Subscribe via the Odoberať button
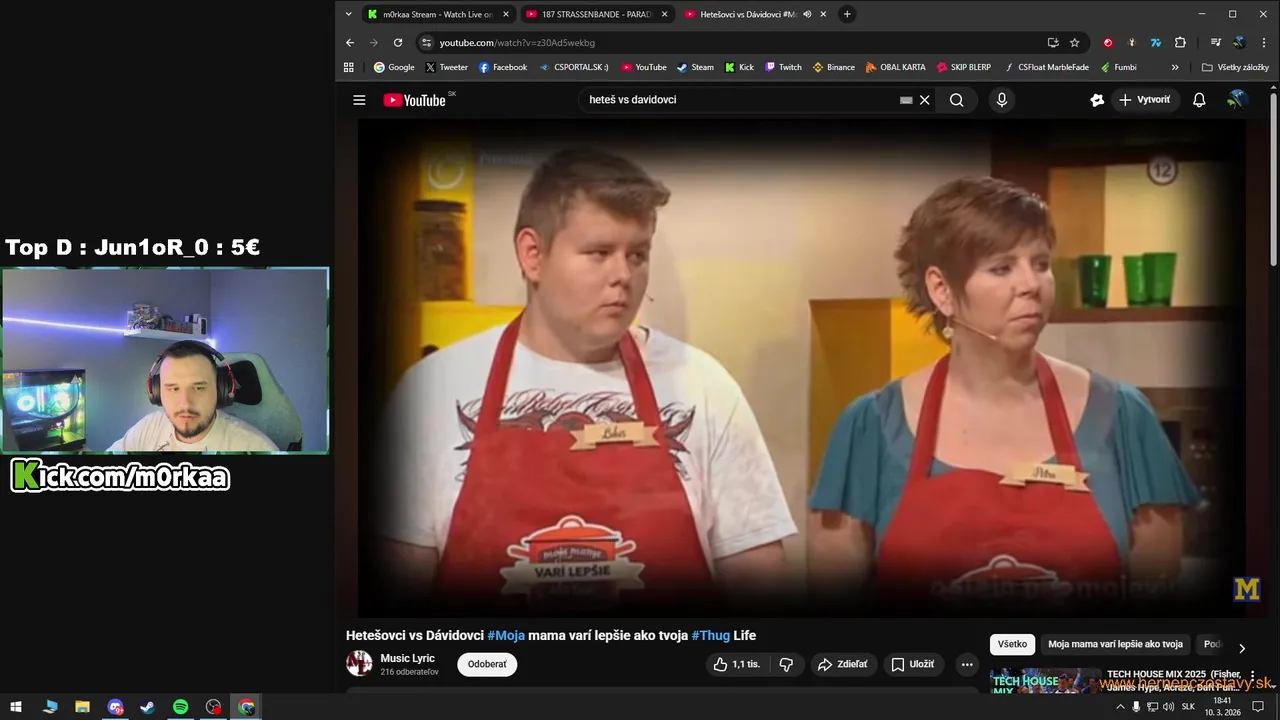Viewport: 1280px width, 720px height. click(487, 664)
